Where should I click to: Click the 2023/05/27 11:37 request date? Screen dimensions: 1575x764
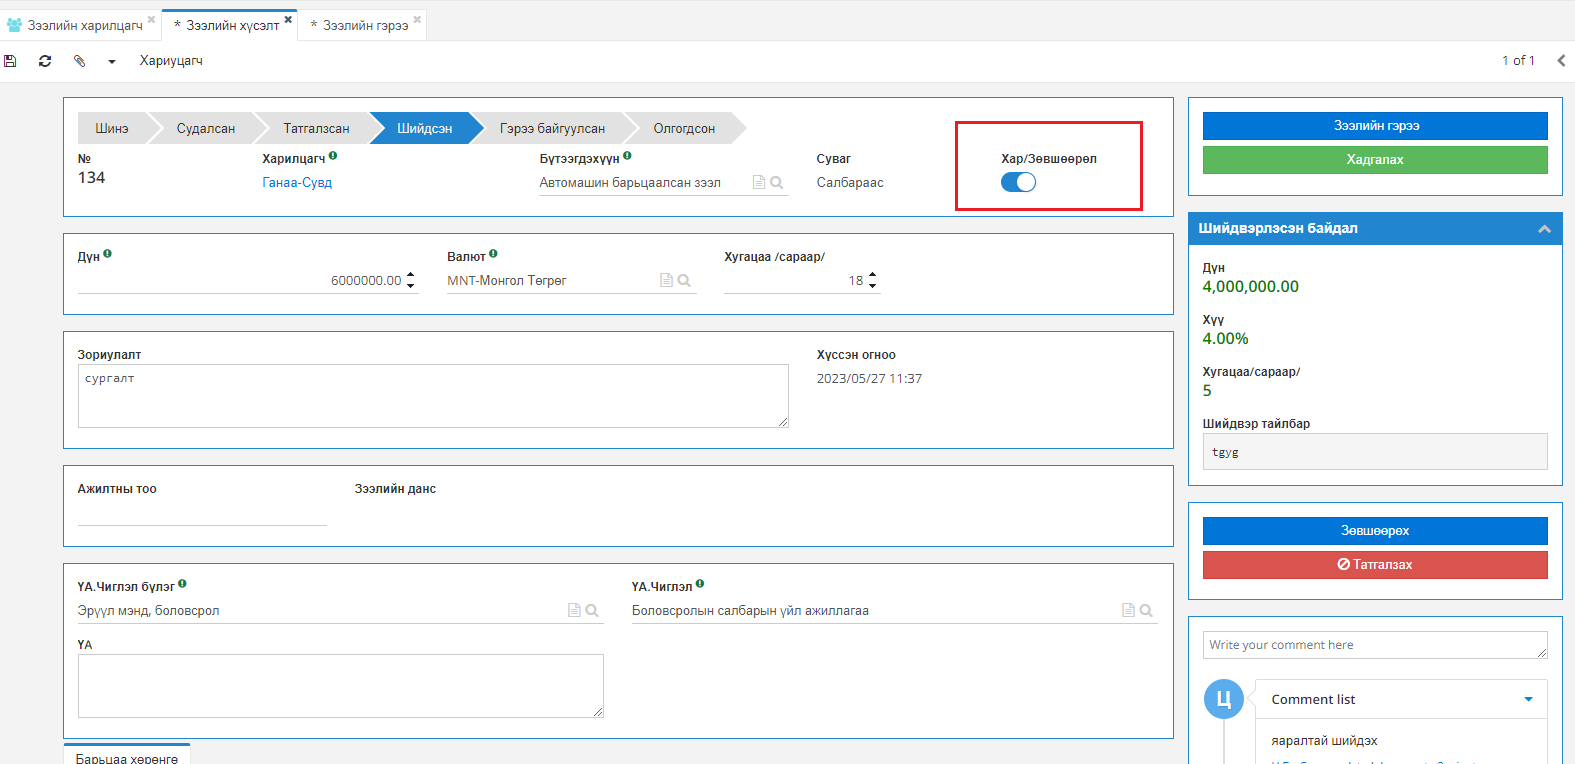click(869, 379)
